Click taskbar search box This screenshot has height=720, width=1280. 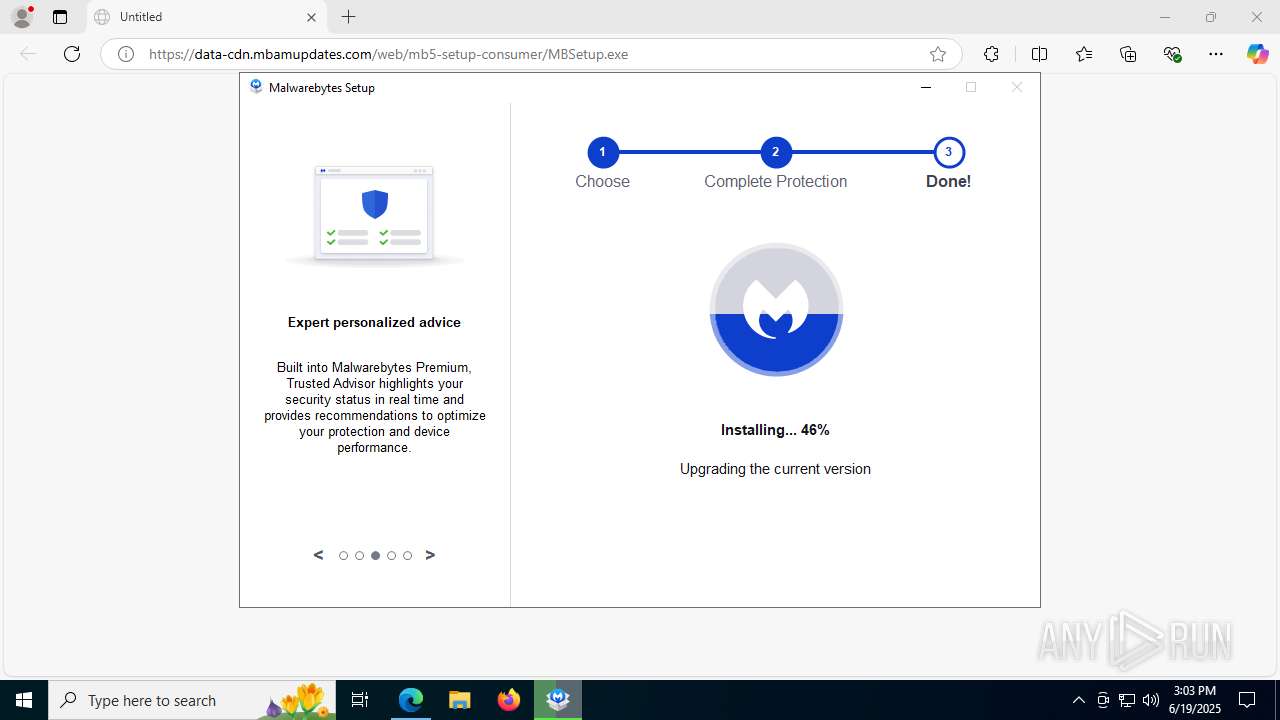[x=192, y=700]
